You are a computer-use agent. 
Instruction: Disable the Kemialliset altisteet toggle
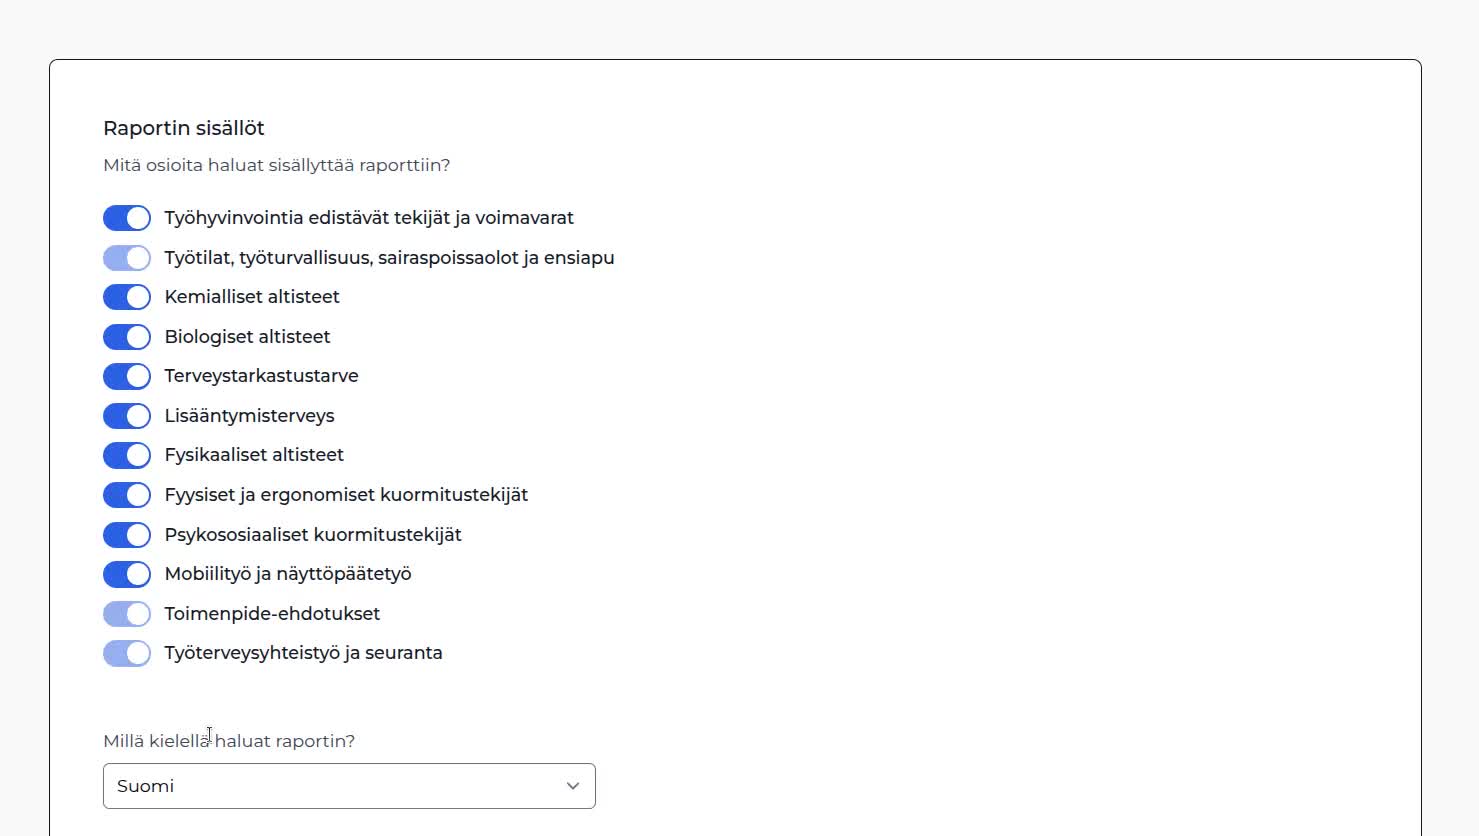tap(127, 297)
